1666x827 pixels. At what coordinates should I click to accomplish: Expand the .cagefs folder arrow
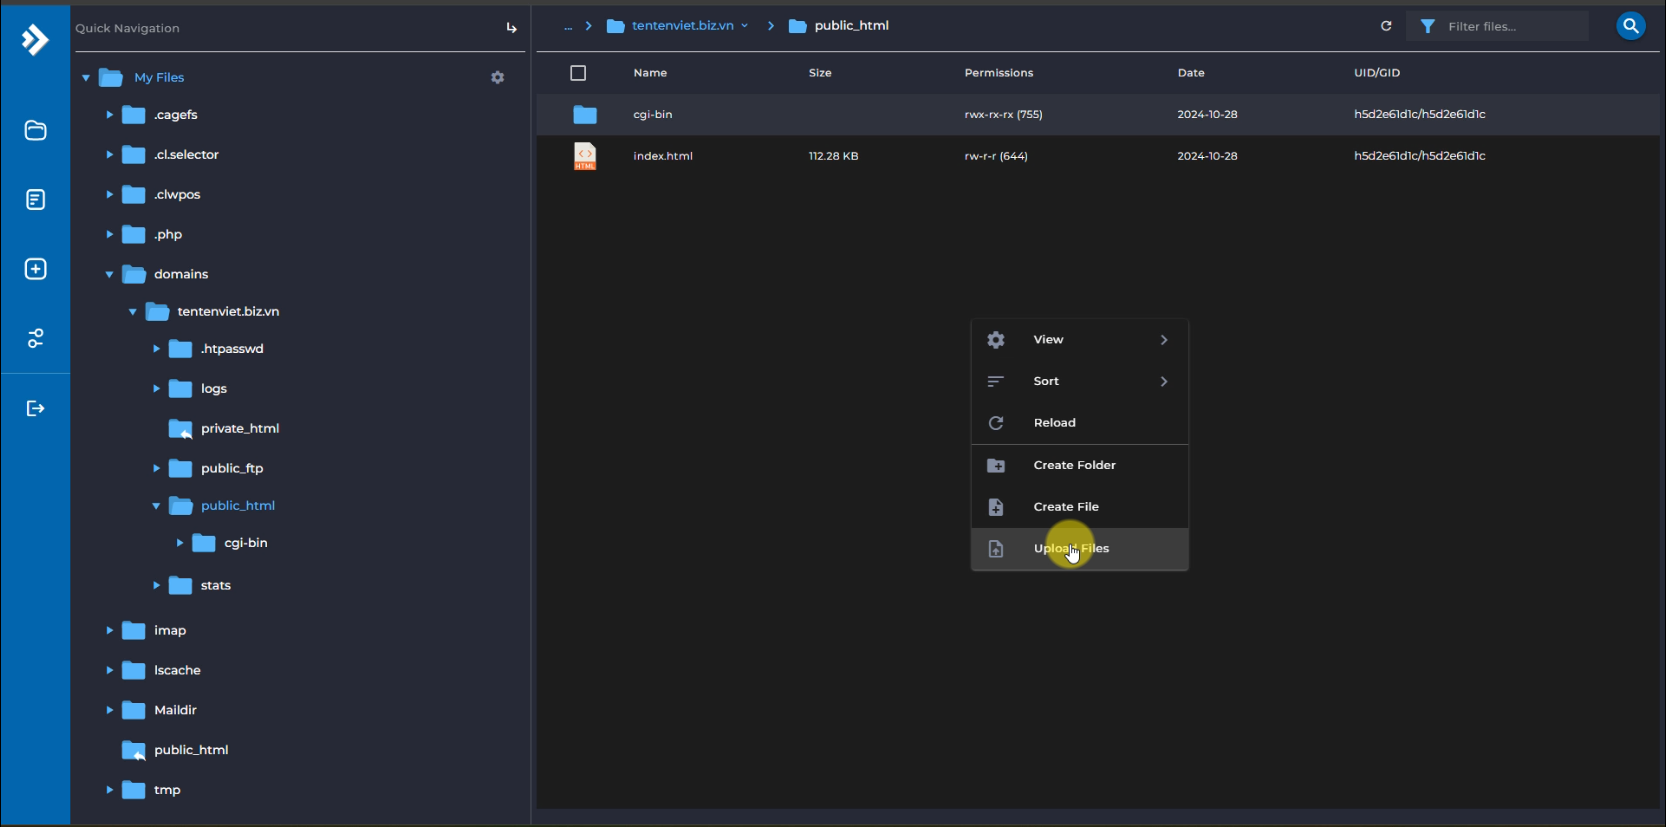coord(109,115)
